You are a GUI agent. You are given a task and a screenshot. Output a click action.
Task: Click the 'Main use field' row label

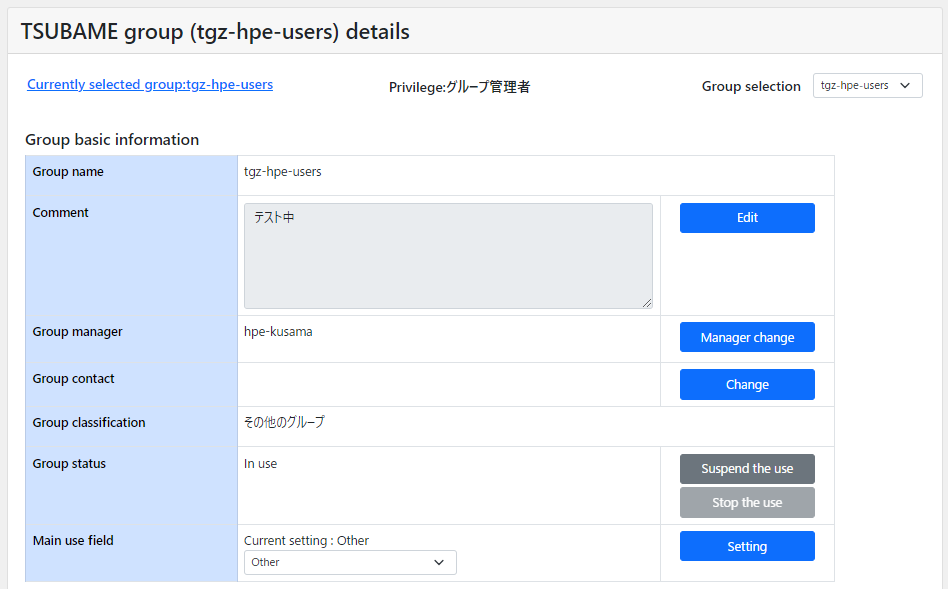click(73, 541)
